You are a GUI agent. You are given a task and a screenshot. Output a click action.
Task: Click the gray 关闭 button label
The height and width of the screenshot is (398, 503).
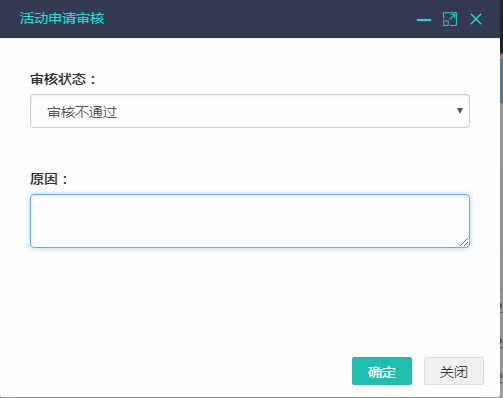(454, 372)
